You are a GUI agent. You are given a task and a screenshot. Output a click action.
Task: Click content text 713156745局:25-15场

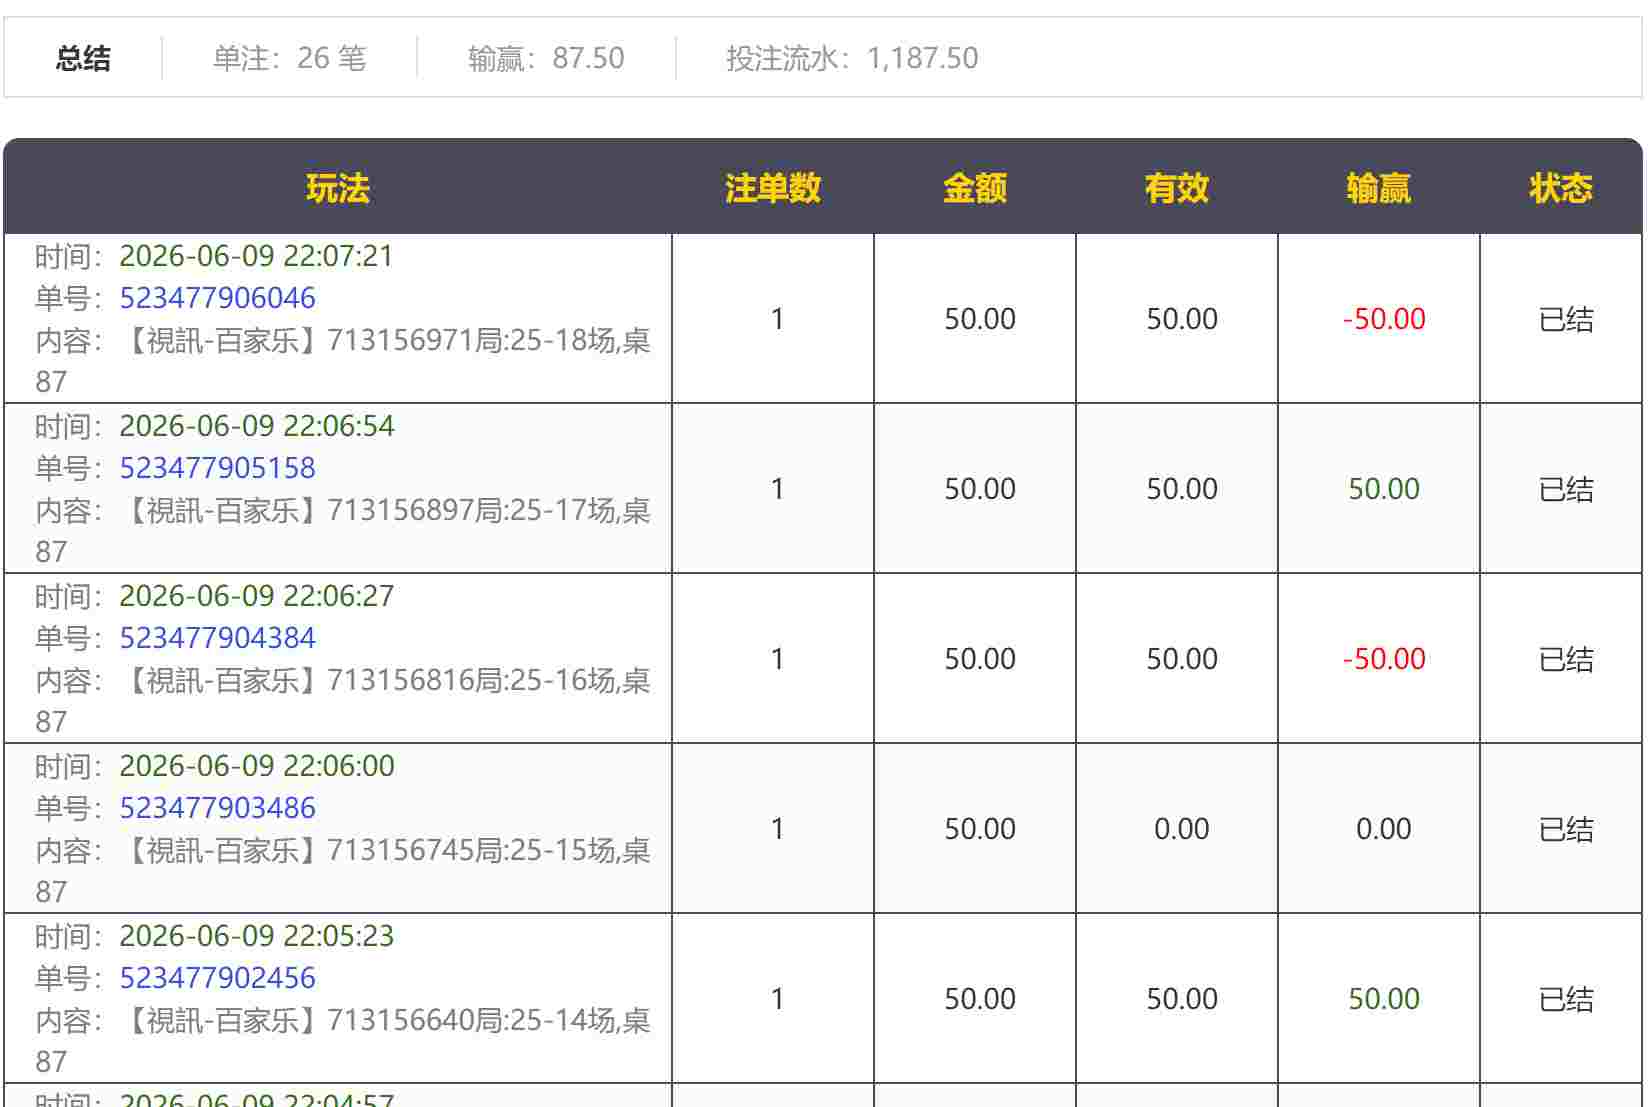point(471,851)
